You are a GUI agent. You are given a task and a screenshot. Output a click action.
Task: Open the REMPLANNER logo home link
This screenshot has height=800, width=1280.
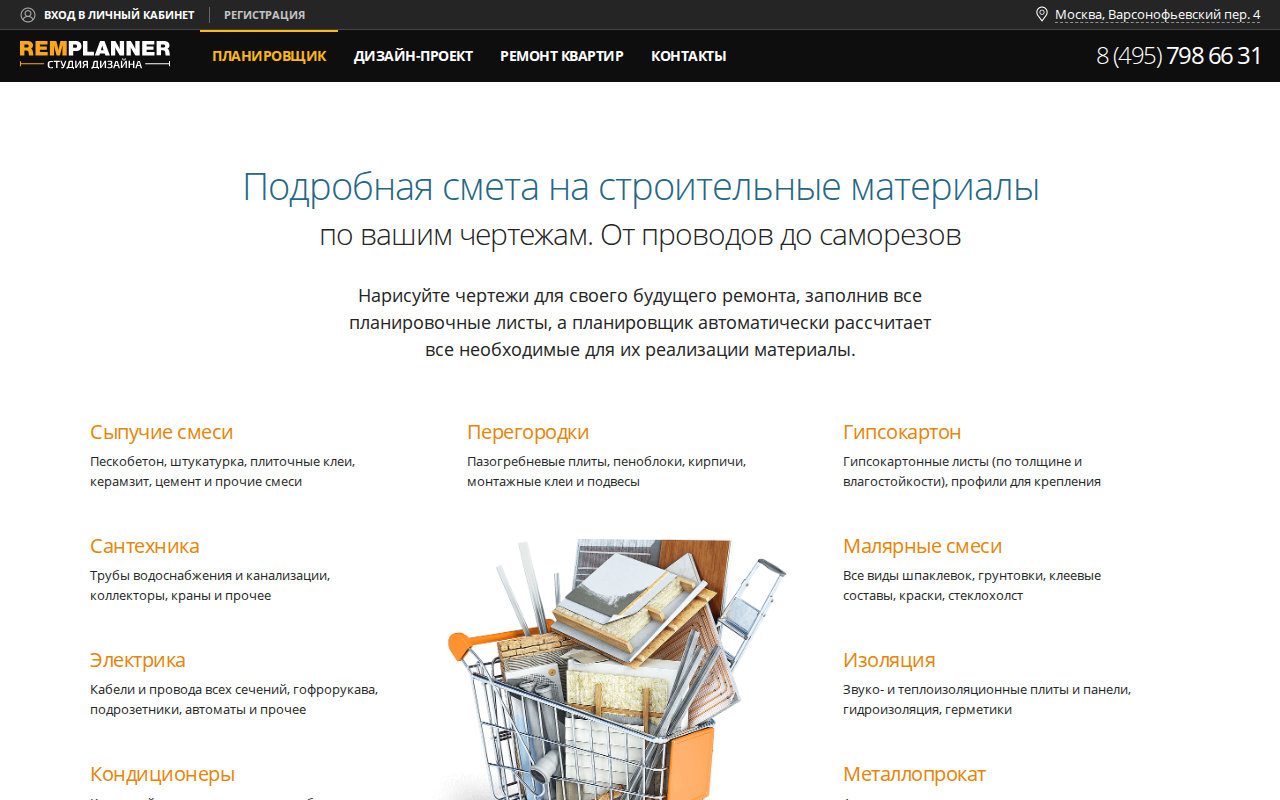95,55
